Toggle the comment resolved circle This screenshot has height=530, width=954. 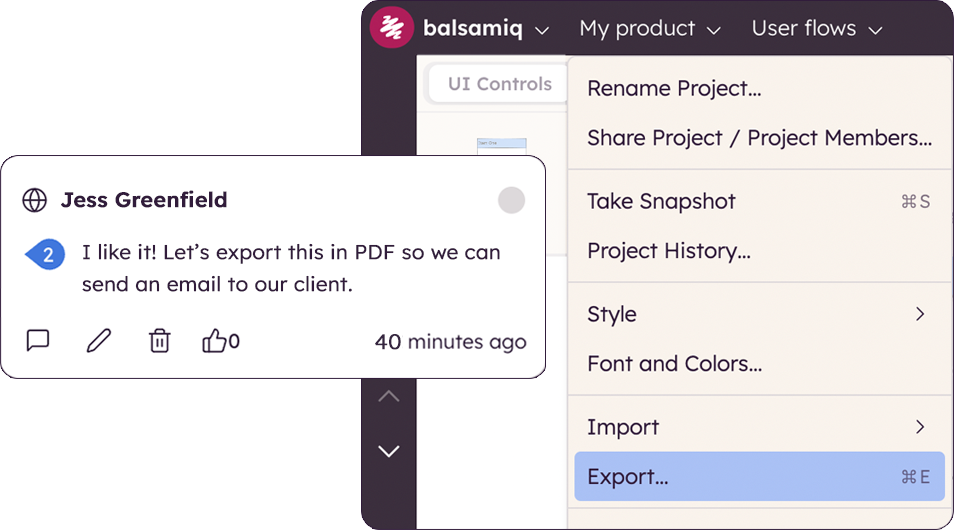(x=511, y=200)
